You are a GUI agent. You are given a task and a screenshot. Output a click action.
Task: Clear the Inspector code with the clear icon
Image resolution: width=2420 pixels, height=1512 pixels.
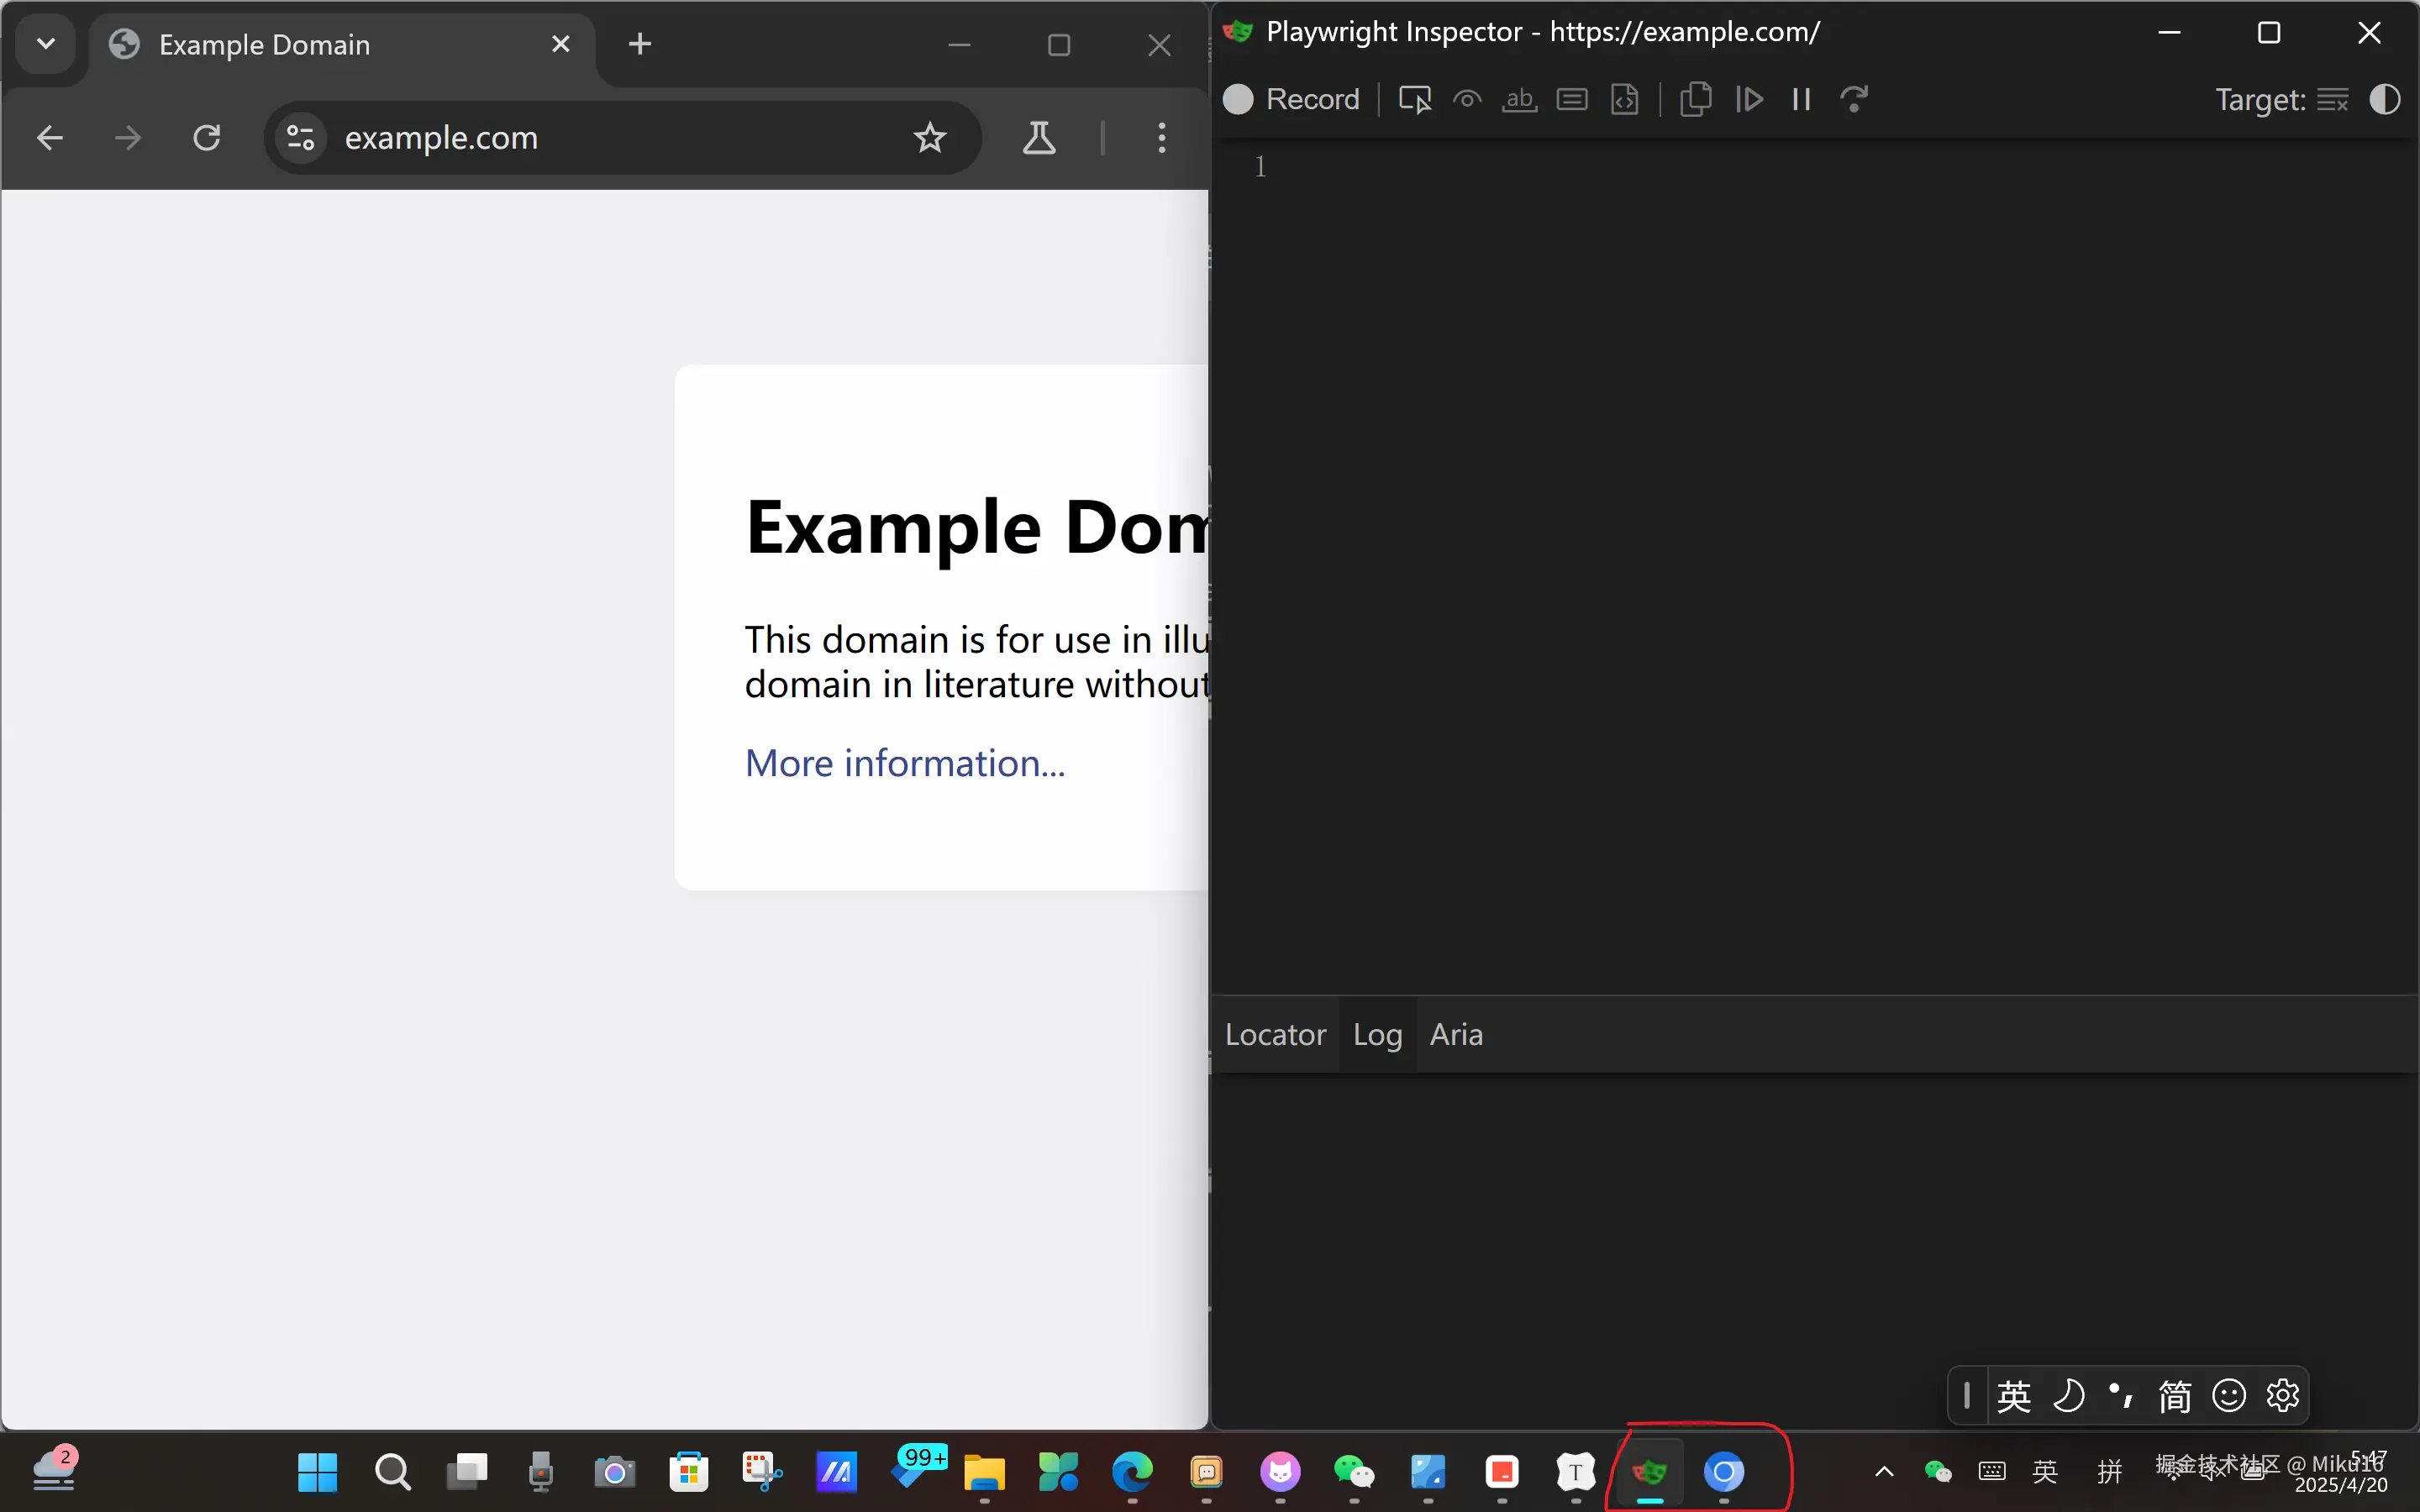[2332, 99]
